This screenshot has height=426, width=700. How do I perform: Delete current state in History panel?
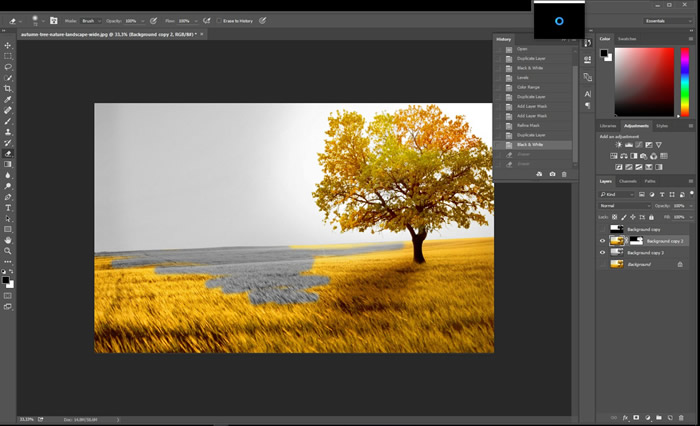click(x=564, y=174)
